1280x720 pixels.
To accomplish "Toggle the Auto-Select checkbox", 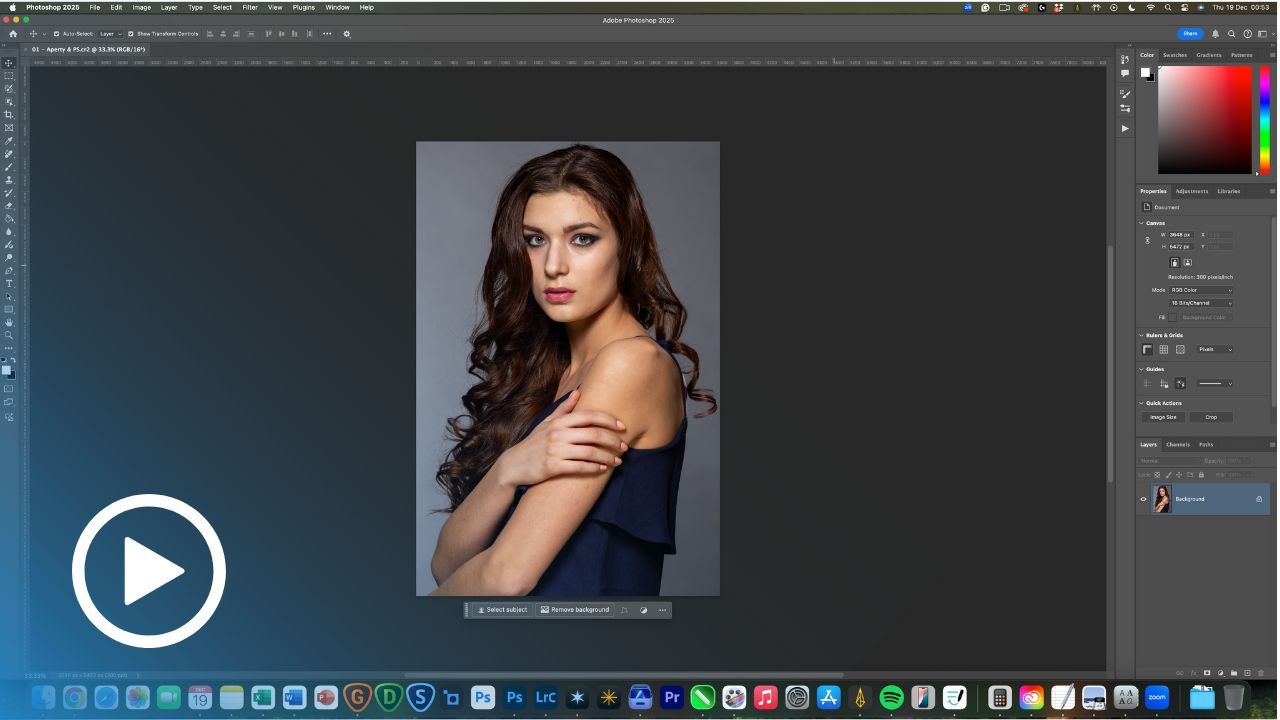I will [x=56, y=34].
